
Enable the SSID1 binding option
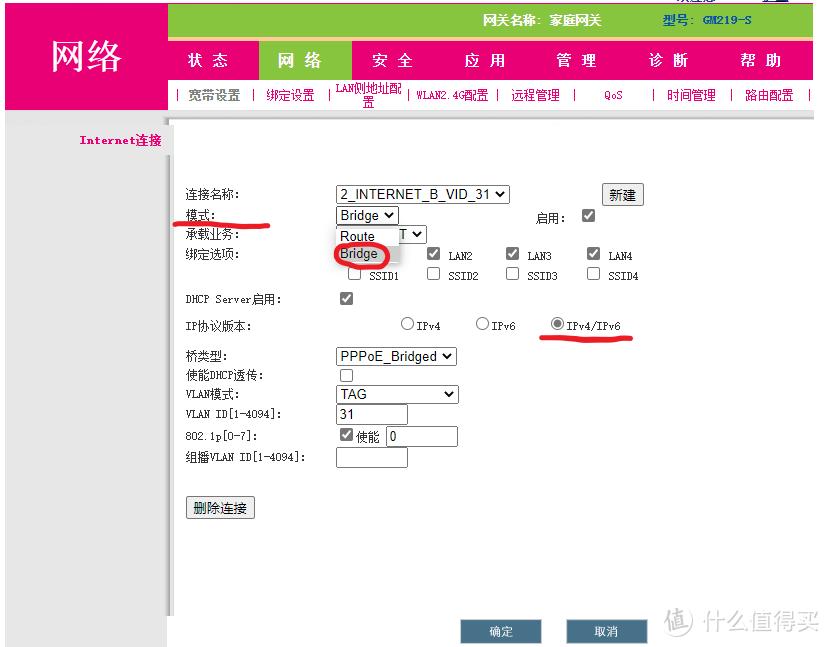(354, 273)
